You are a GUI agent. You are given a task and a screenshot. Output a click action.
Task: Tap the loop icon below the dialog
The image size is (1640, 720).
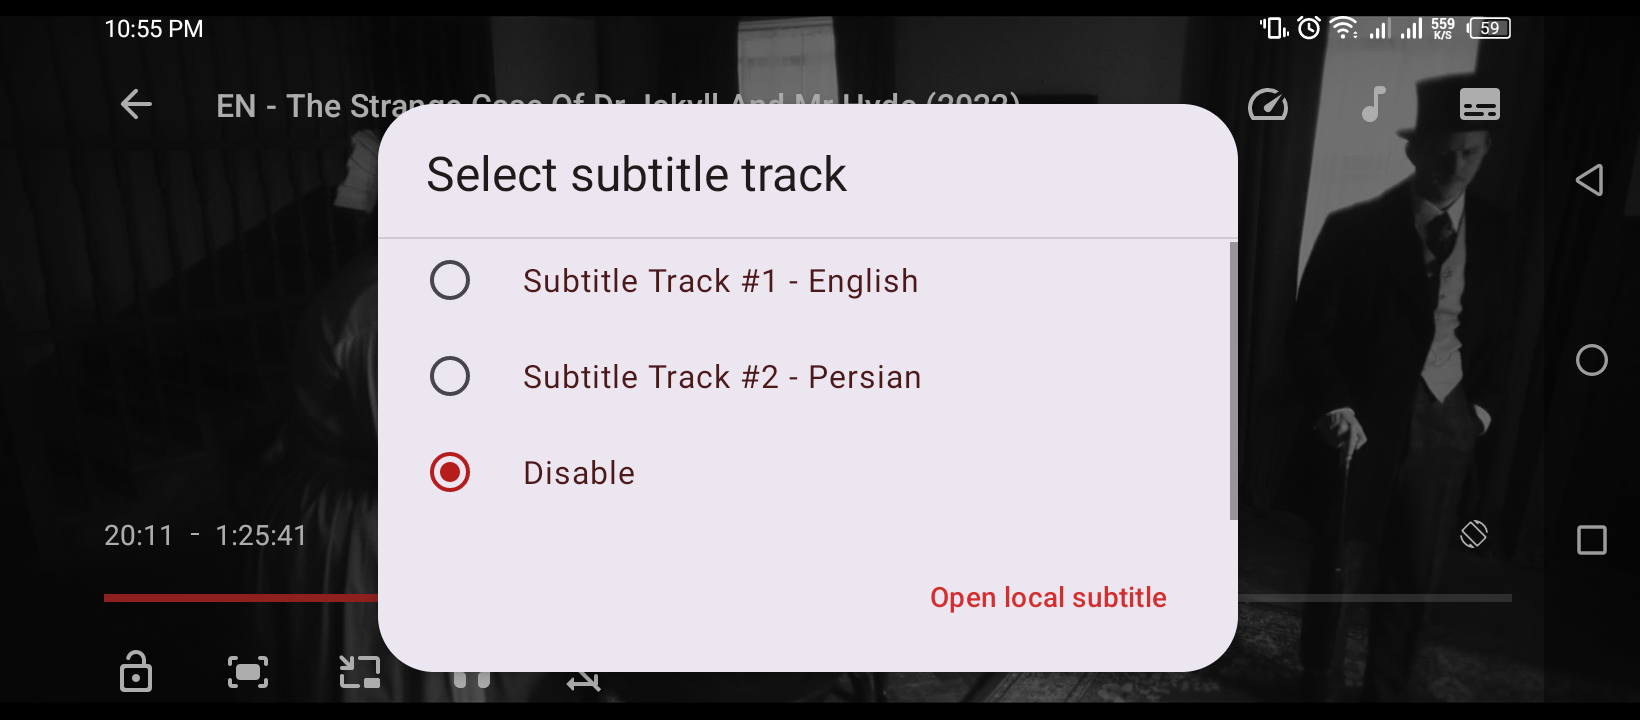click(584, 682)
